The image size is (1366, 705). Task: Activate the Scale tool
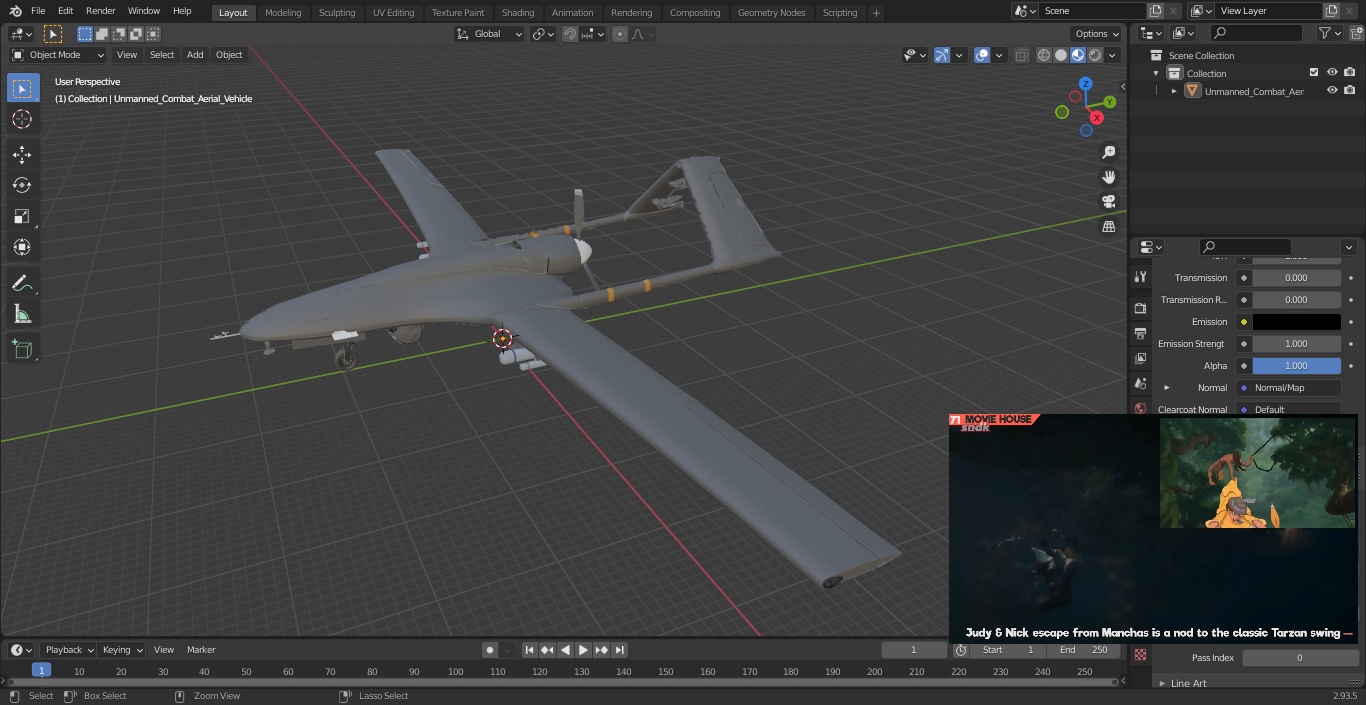tap(22, 216)
